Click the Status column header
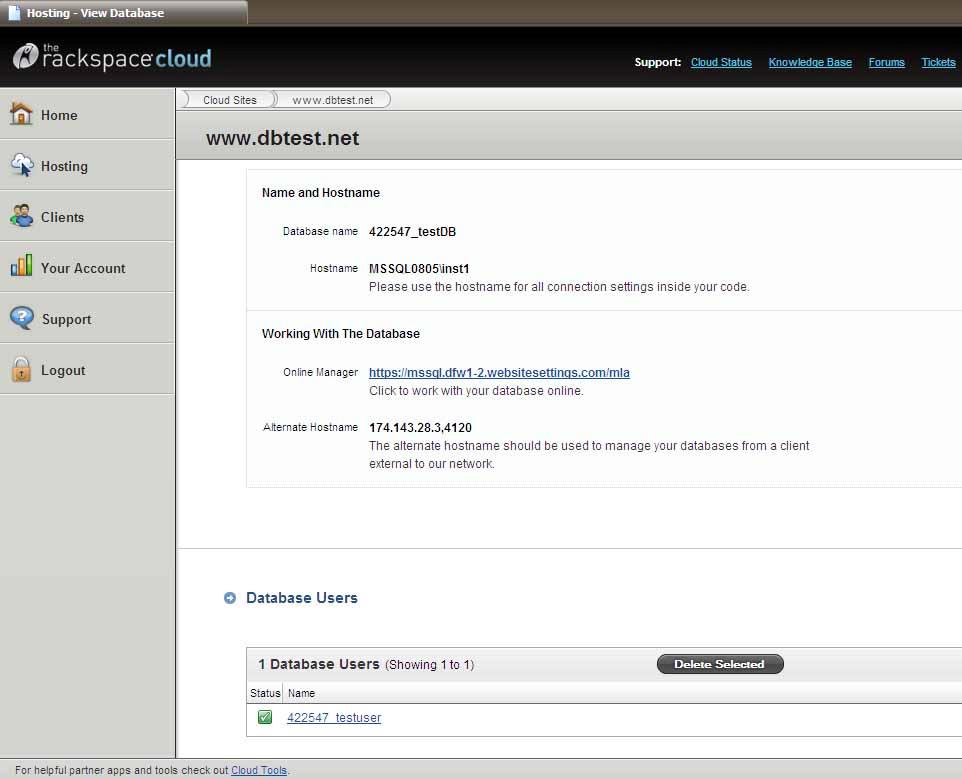This screenshot has width=962, height=779. 265,693
